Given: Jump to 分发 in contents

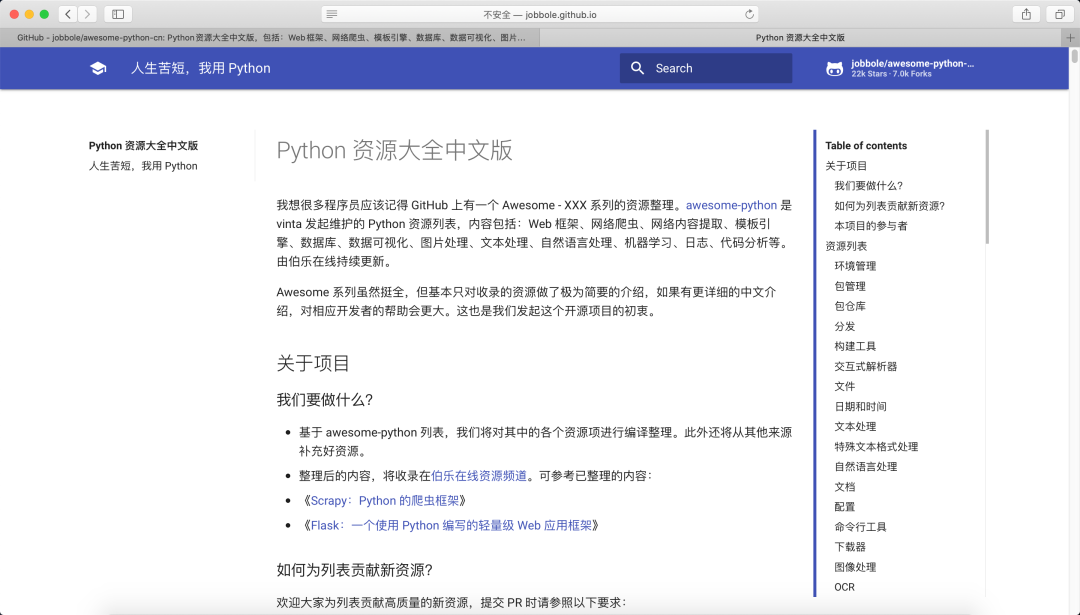Looking at the screenshot, I should coord(844,326).
